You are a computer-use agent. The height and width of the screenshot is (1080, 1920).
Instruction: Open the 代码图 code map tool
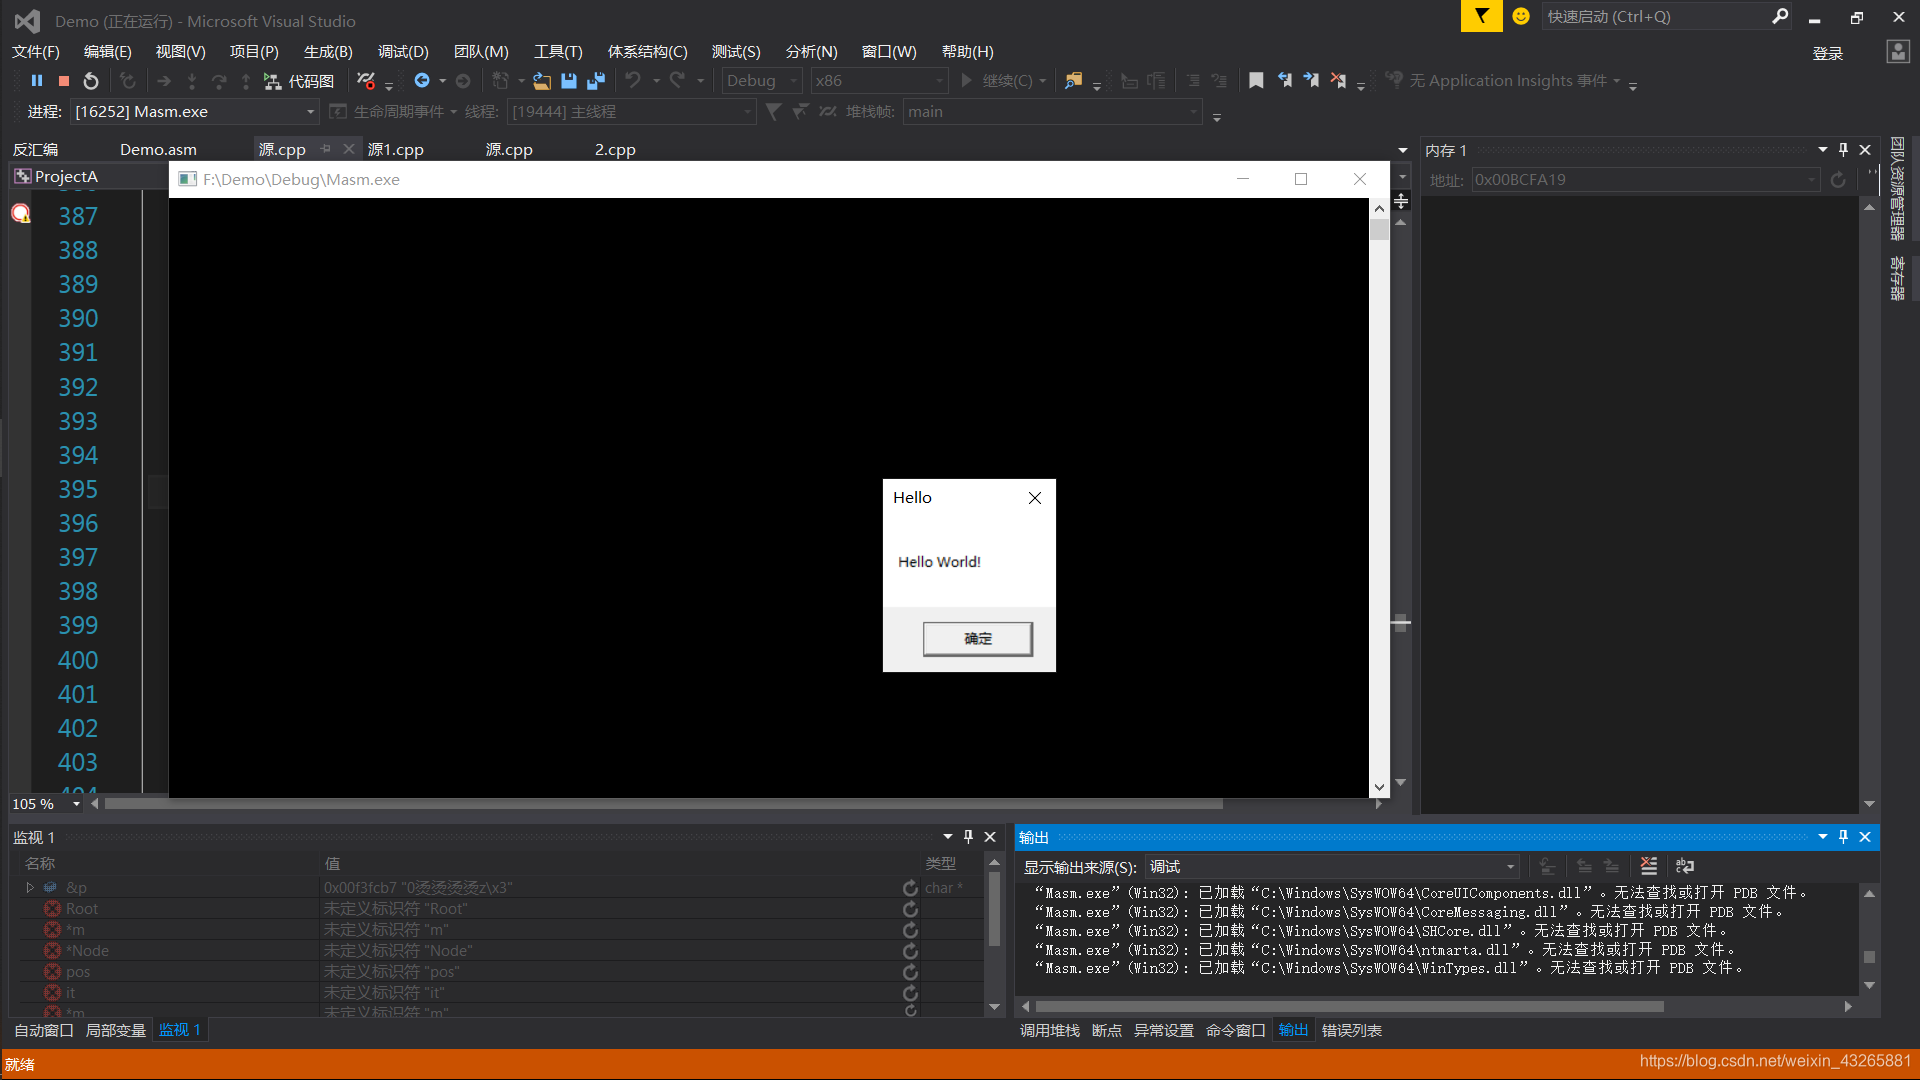click(x=300, y=81)
